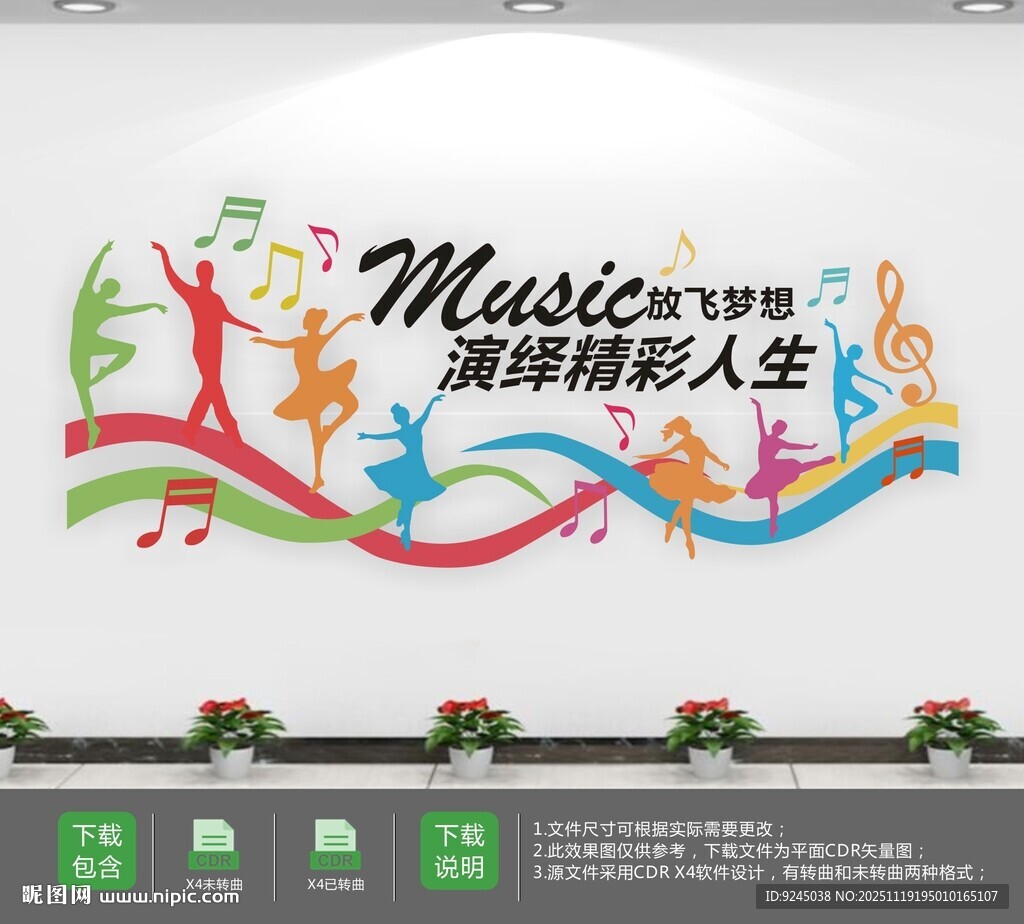Image resolution: width=1024 pixels, height=924 pixels.
Task: Click the green 下载包含 badge
Action: click(97, 851)
